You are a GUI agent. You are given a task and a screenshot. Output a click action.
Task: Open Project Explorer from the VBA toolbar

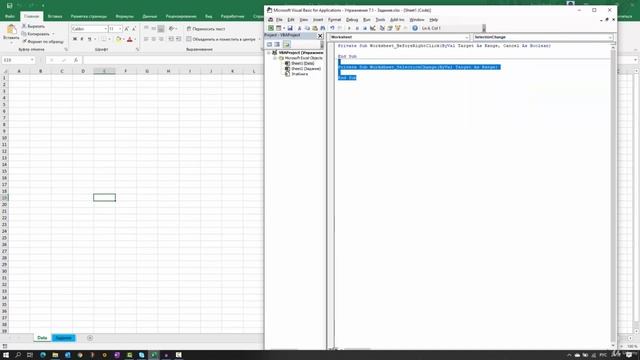pyautogui.click(x=382, y=28)
